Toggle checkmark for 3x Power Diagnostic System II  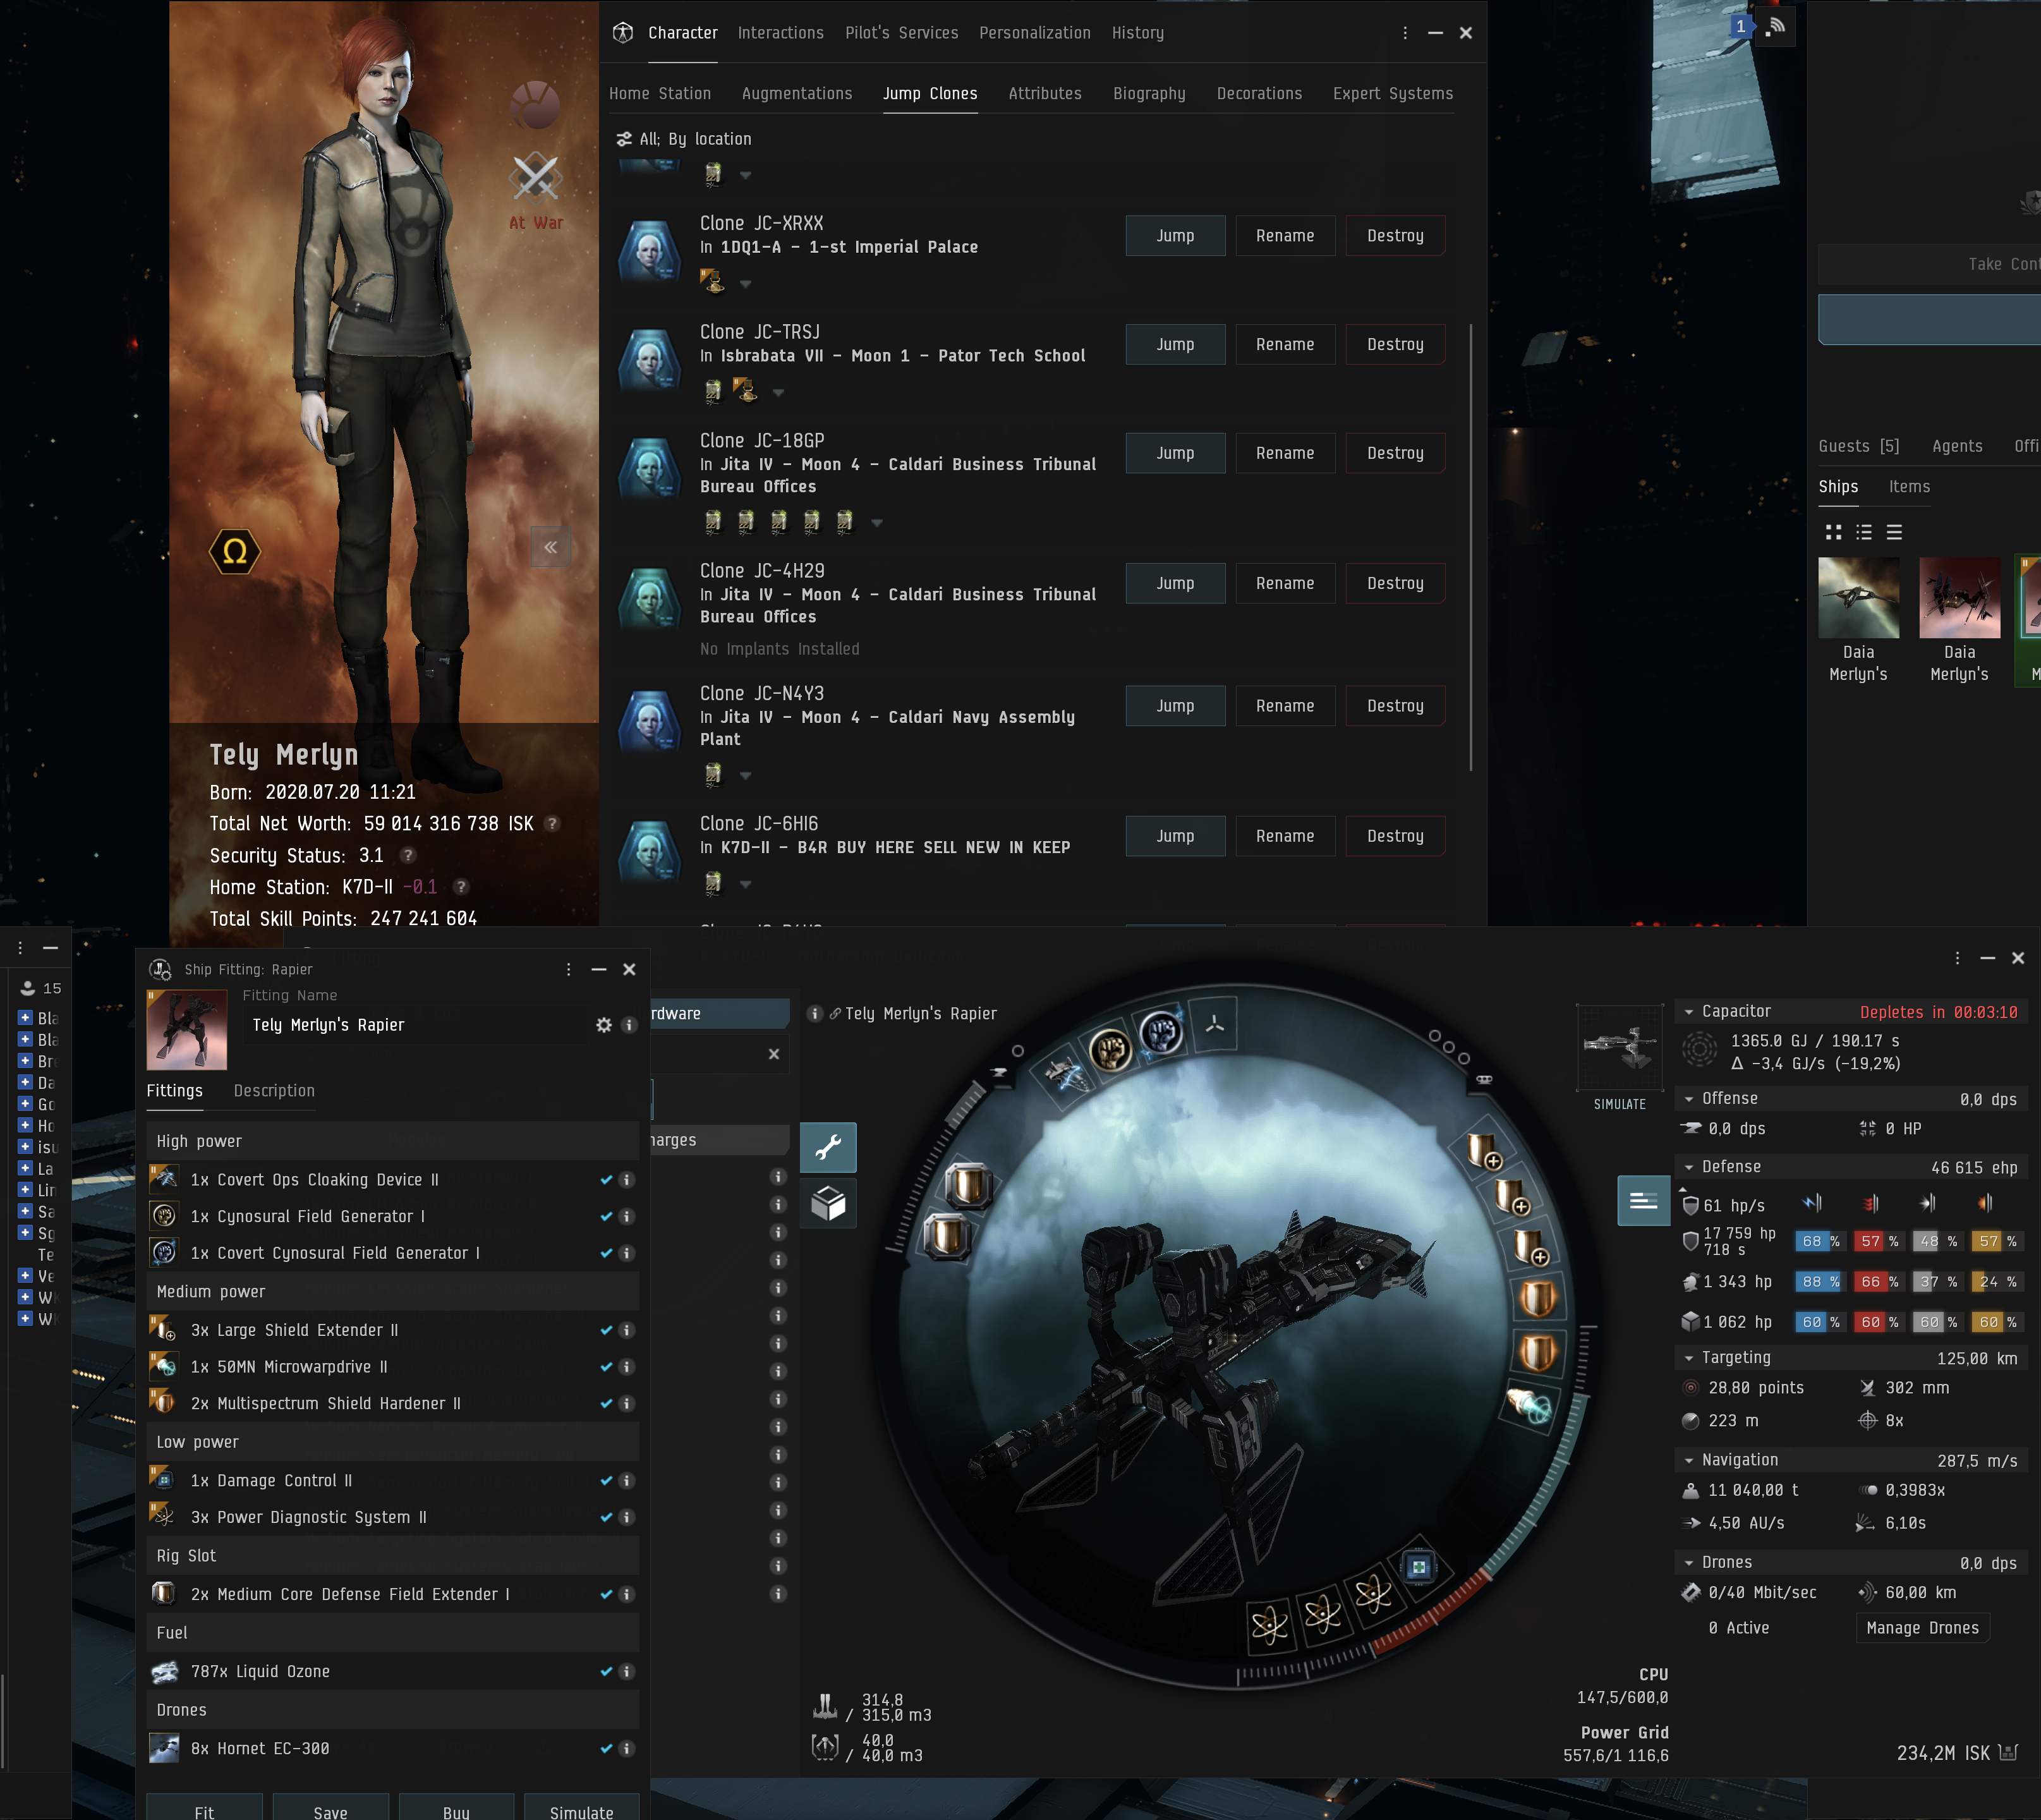click(606, 1517)
